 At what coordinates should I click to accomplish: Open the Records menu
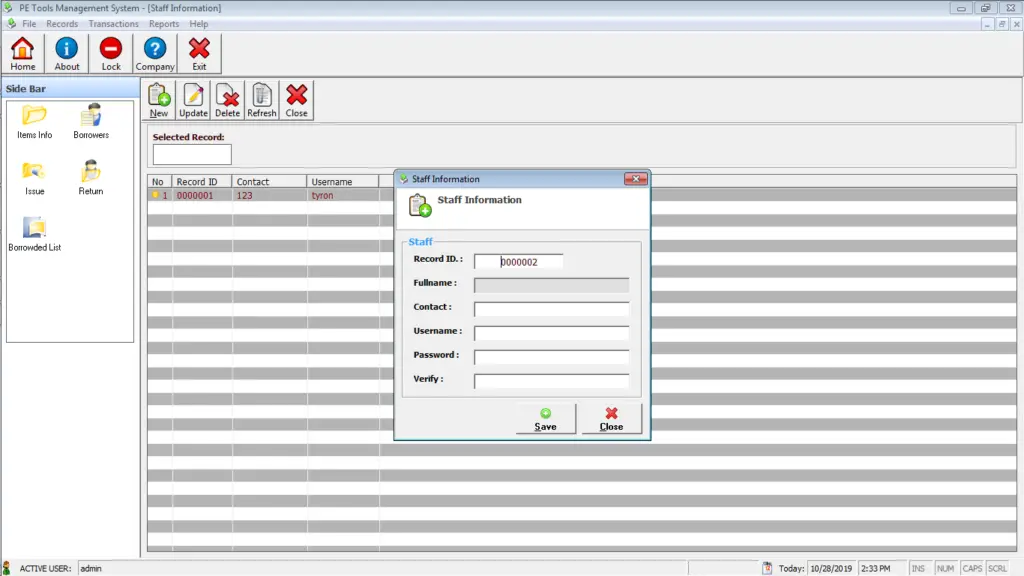point(62,23)
